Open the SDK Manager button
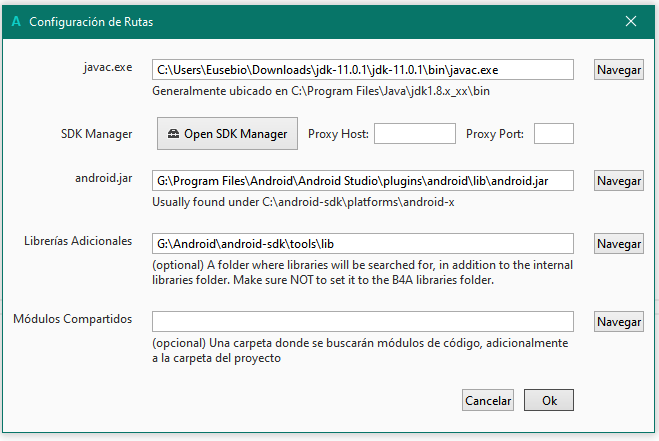The image size is (659, 441). click(x=227, y=134)
